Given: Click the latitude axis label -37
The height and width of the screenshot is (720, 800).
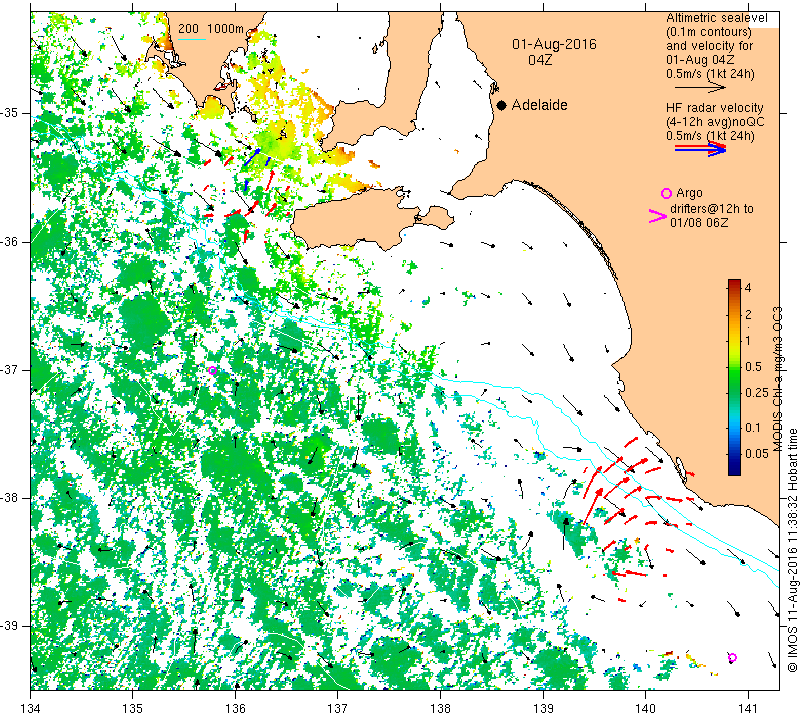Looking at the screenshot, I should (x=10, y=369).
